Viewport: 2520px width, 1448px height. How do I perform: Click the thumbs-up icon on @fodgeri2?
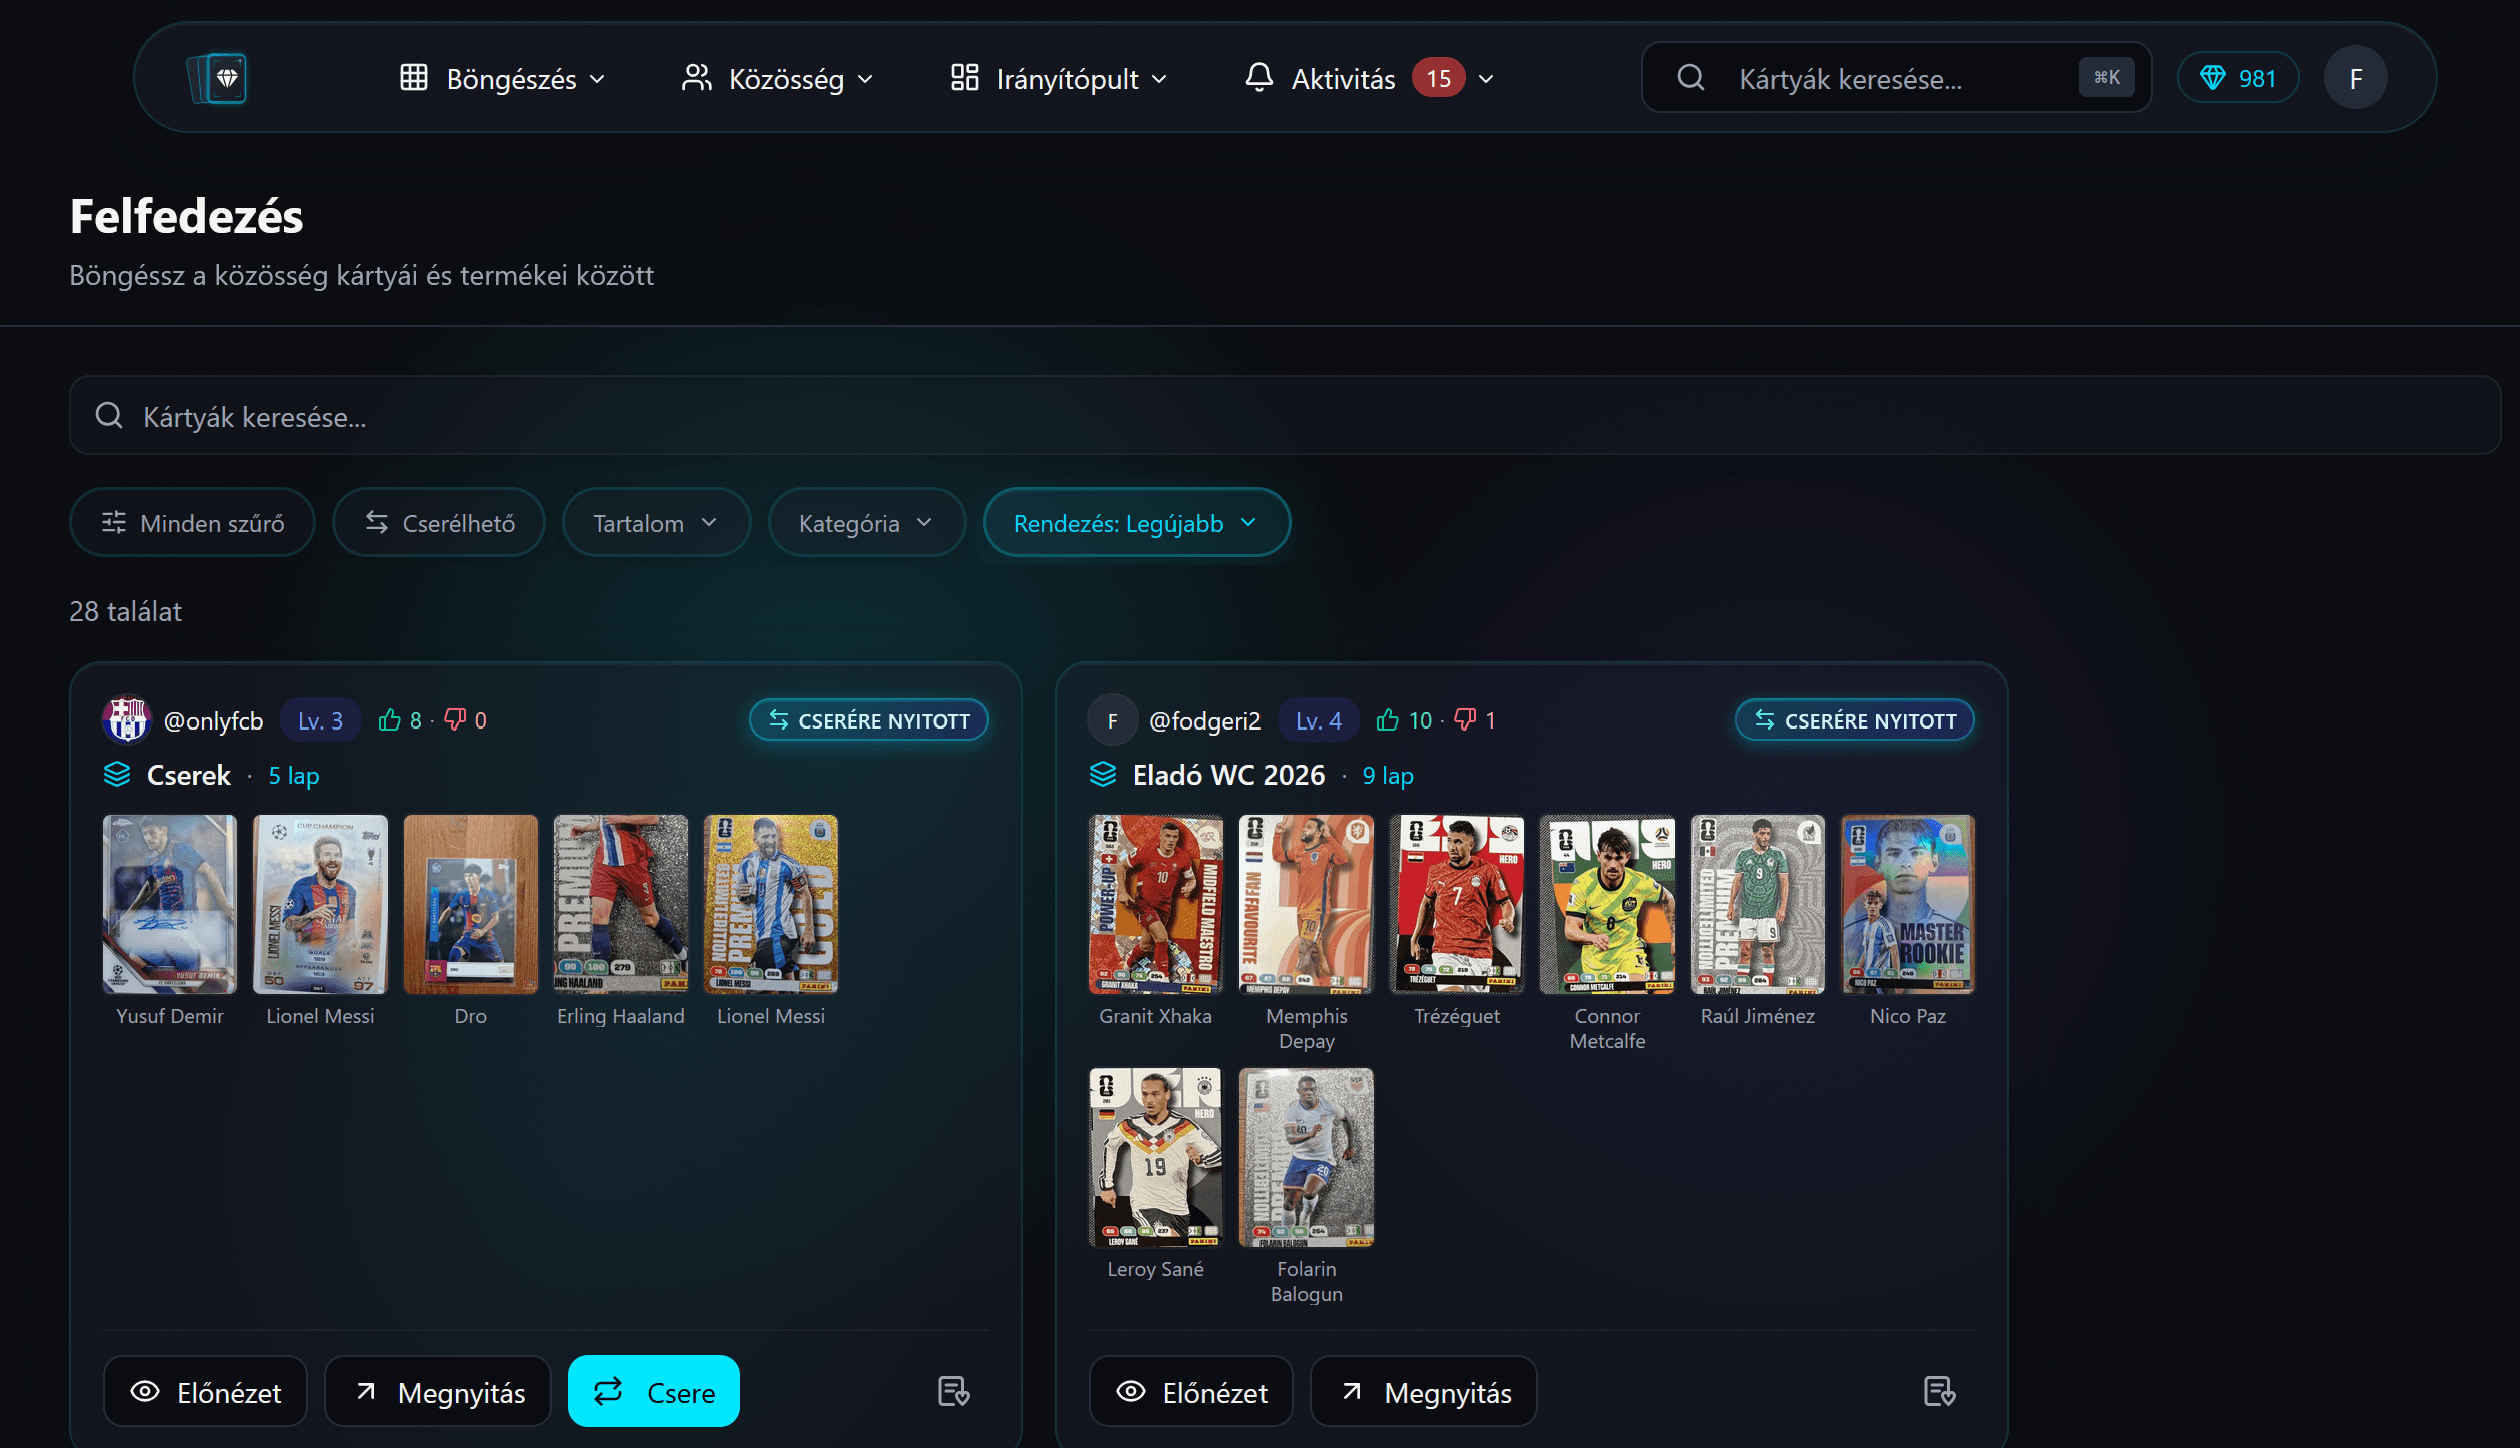pyautogui.click(x=1387, y=720)
